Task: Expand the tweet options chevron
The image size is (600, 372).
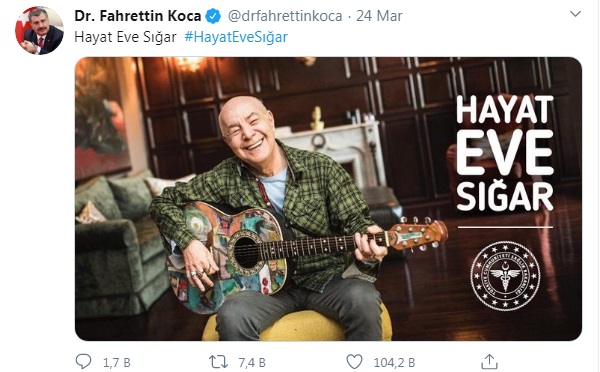Action: click(x=576, y=14)
